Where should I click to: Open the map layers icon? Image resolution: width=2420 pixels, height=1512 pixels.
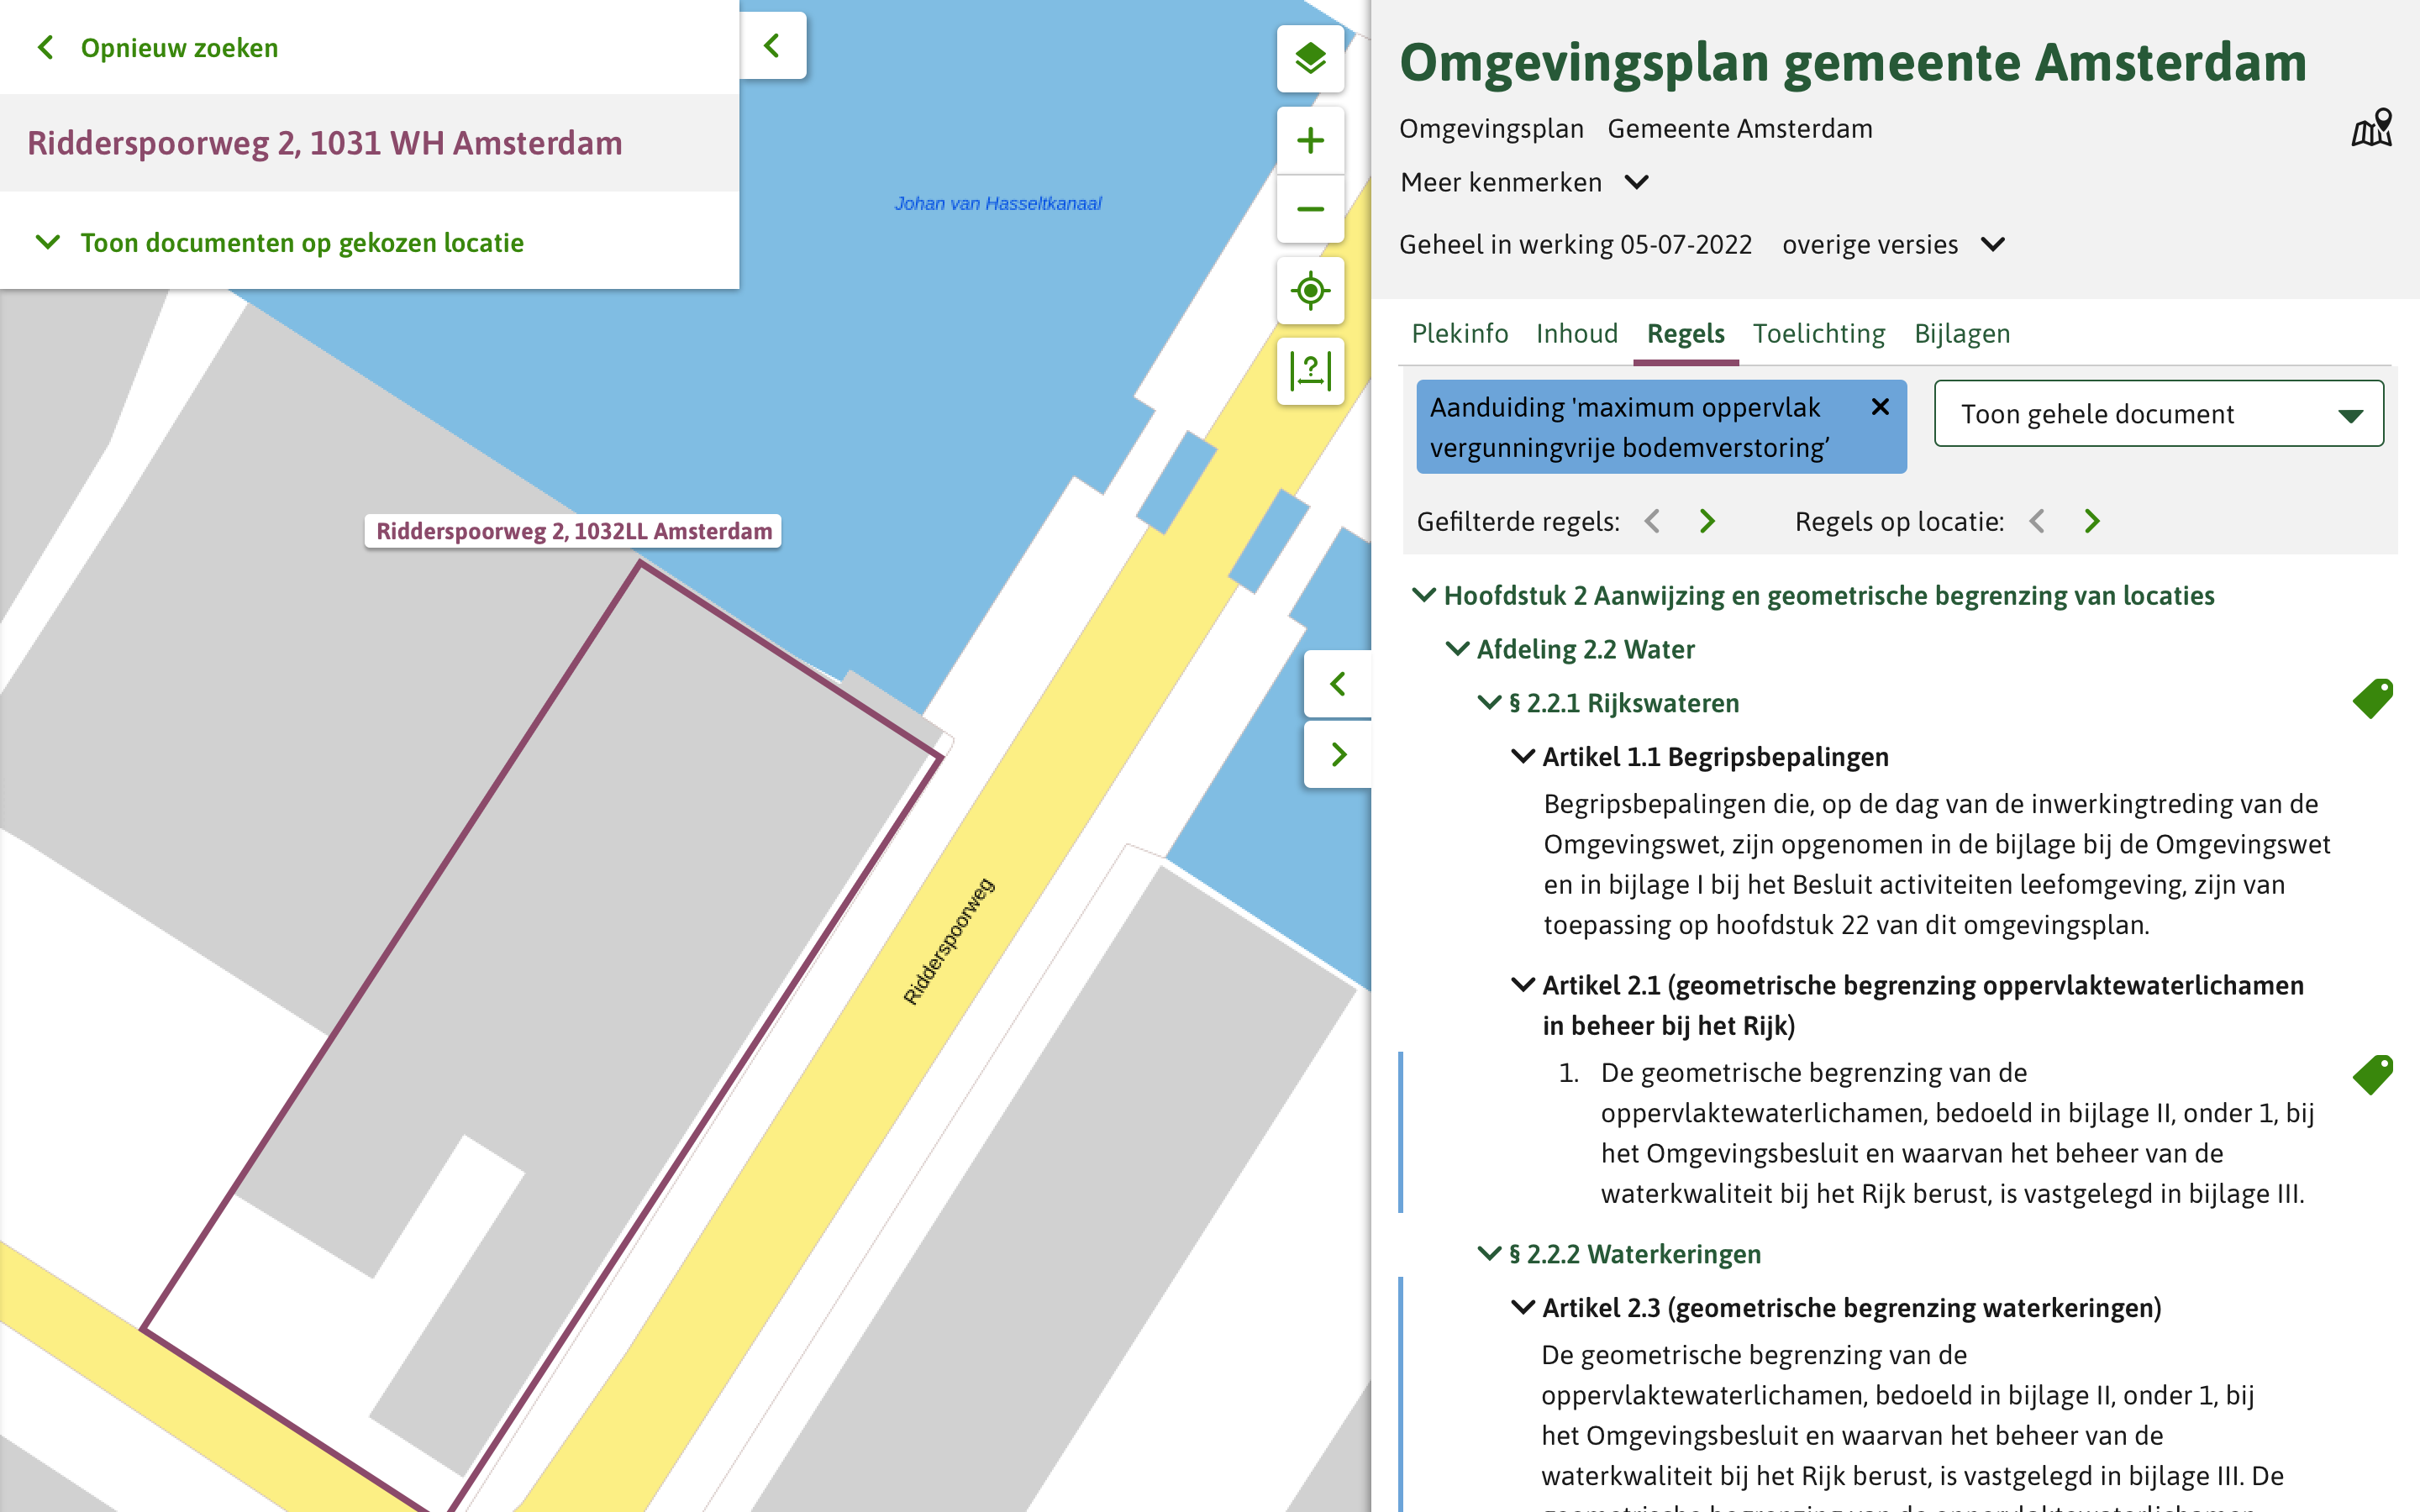click(x=1310, y=58)
